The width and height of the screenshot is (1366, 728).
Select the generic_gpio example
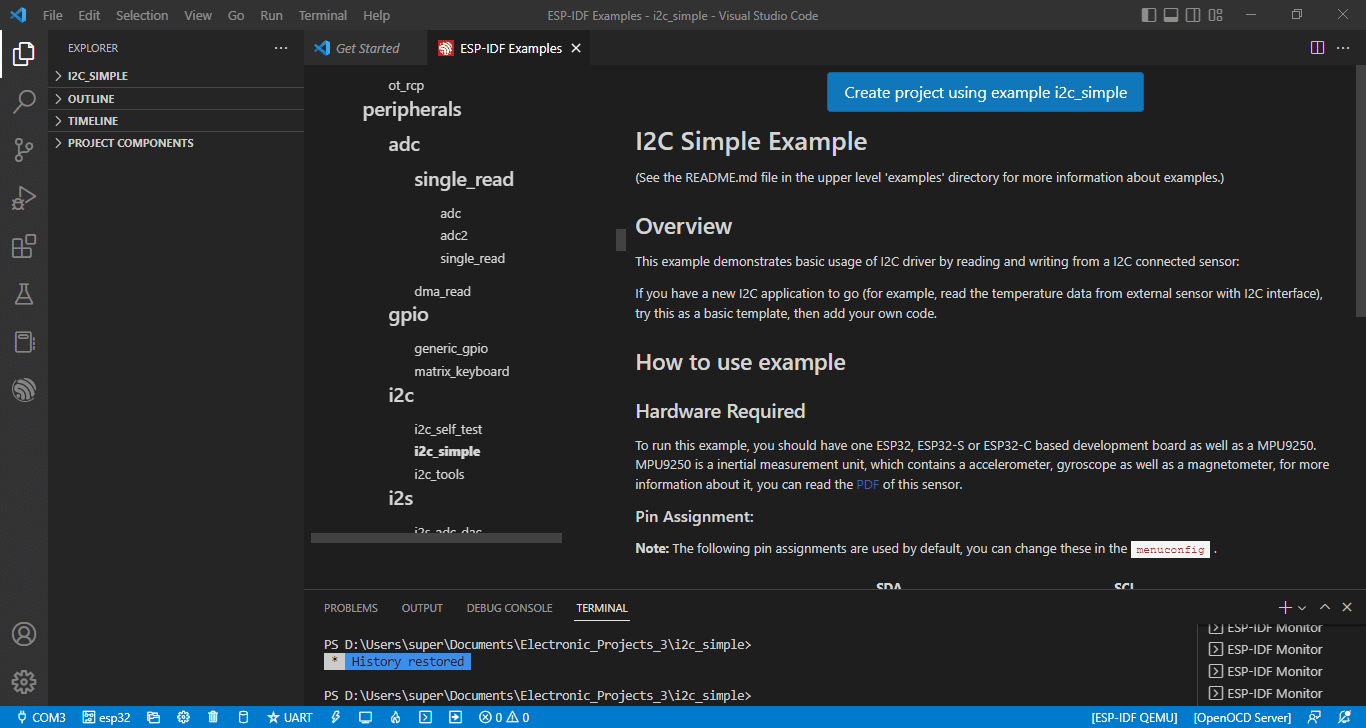coord(451,348)
